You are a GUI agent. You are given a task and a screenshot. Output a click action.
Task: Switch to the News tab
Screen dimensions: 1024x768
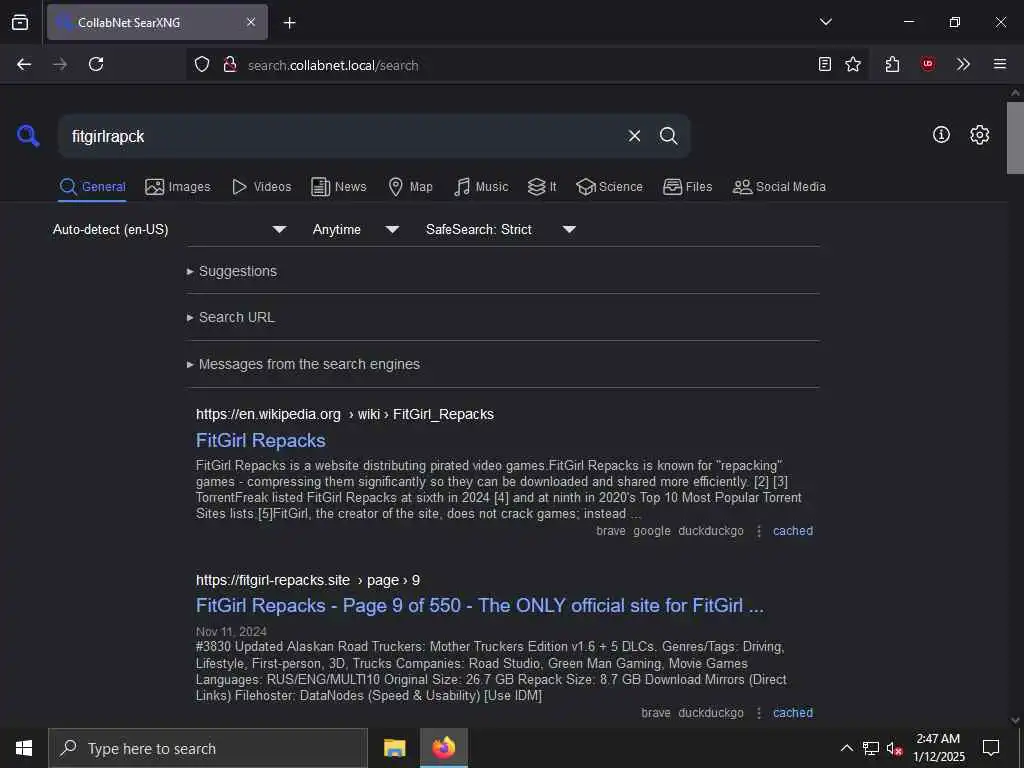pyautogui.click(x=339, y=187)
